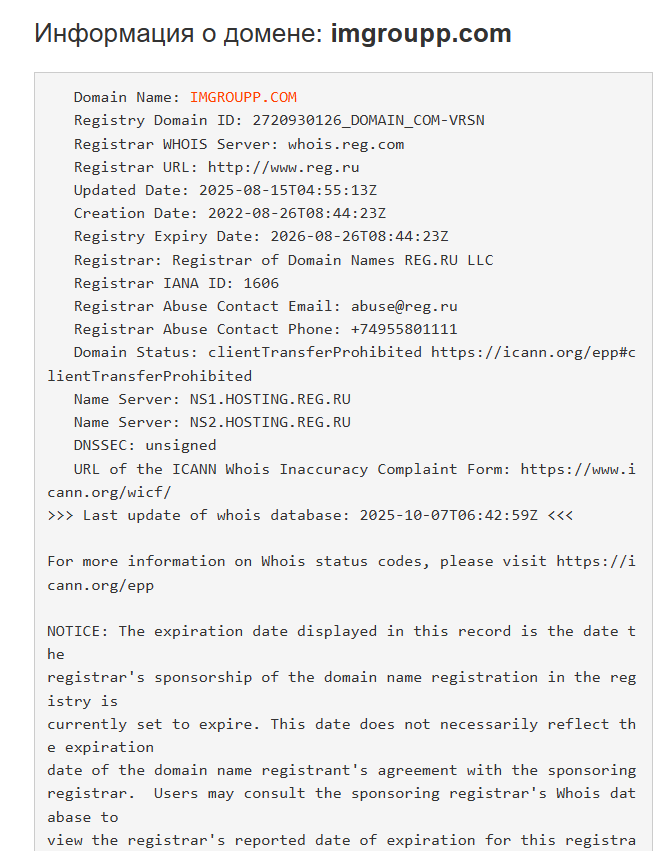Click the Registrar IANA ID 1606
Screen dimensions: 668x851
[261, 283]
